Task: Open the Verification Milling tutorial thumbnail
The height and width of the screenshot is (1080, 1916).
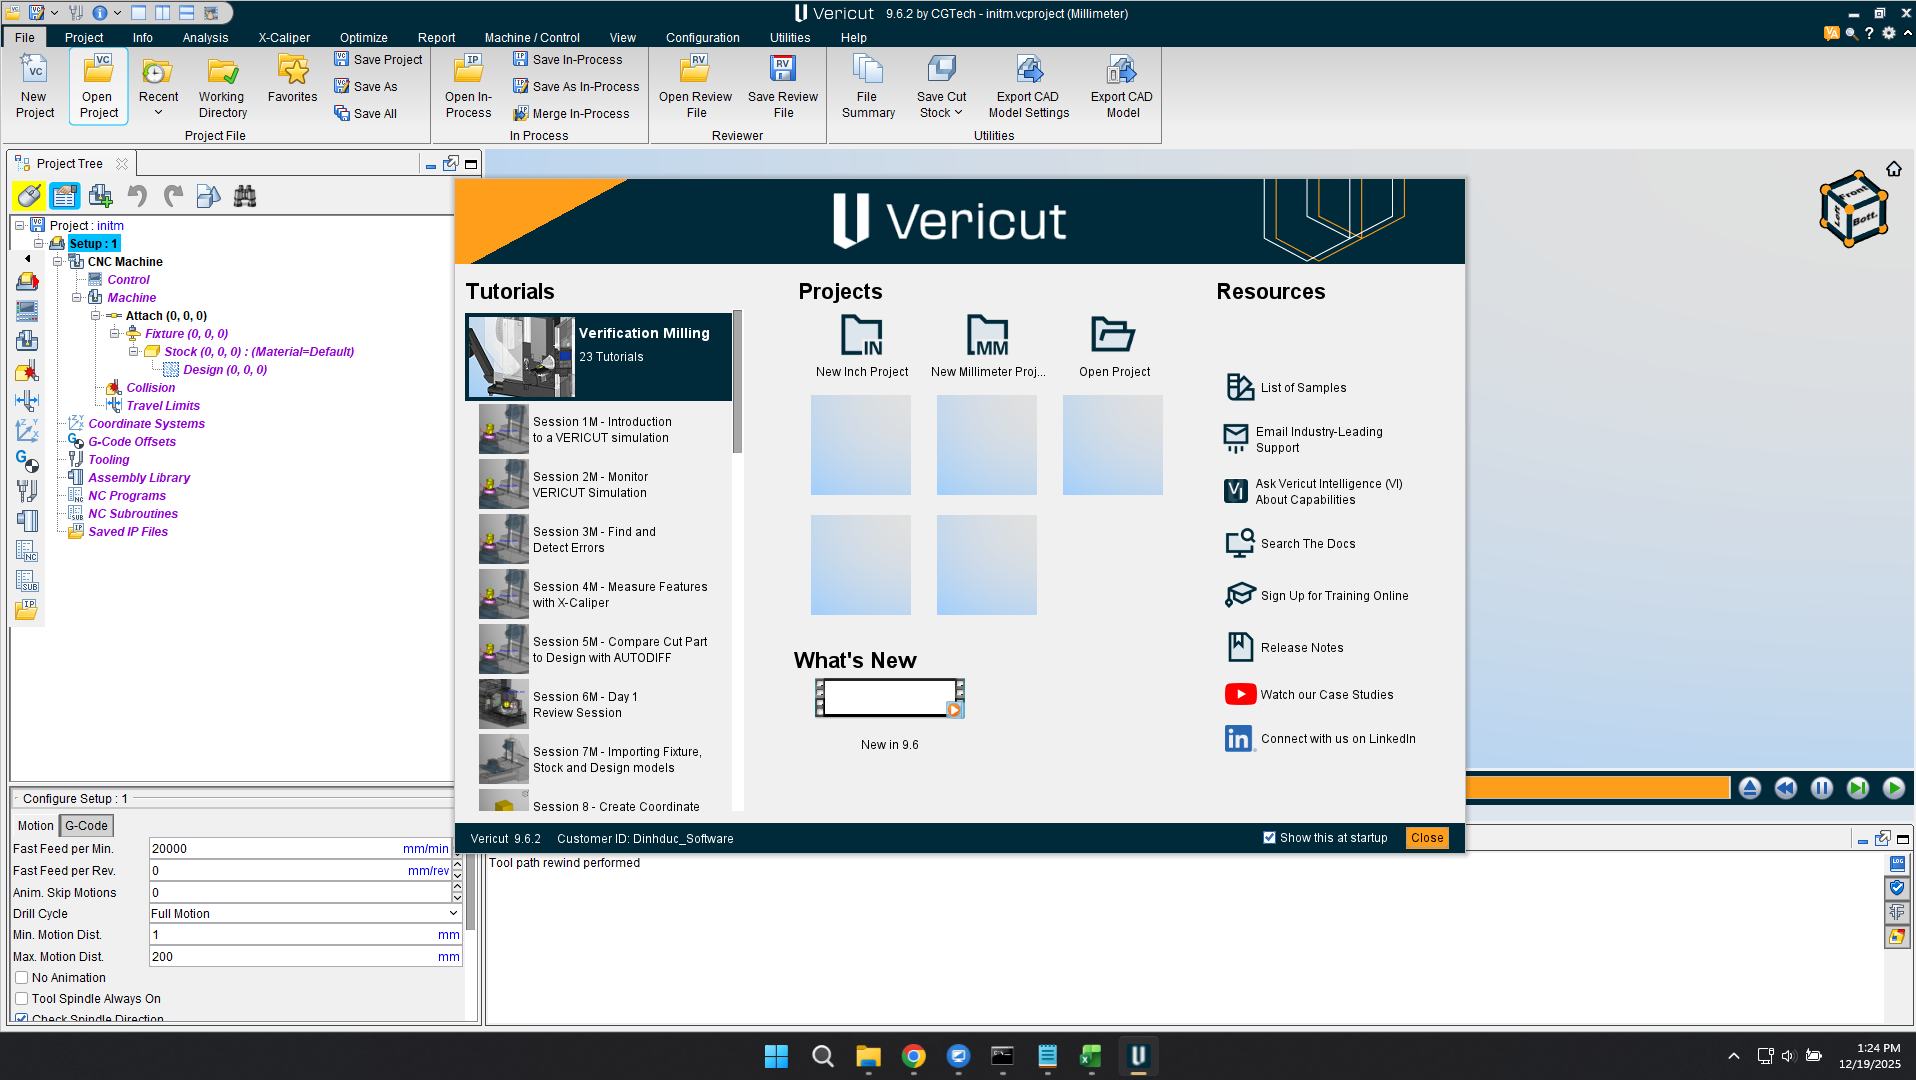Action: (521, 357)
